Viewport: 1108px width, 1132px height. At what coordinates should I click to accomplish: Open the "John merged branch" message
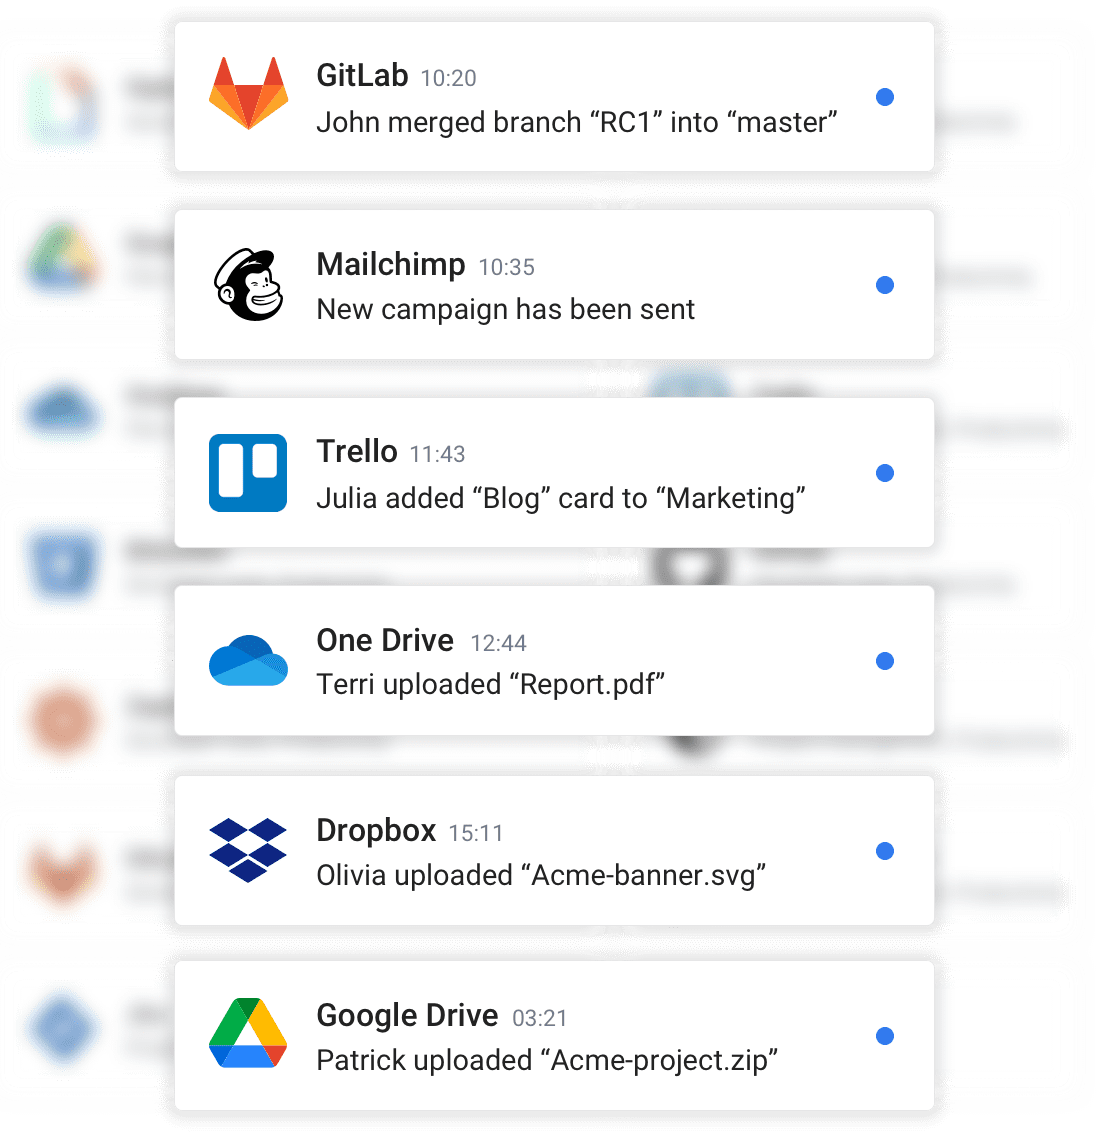tap(577, 123)
